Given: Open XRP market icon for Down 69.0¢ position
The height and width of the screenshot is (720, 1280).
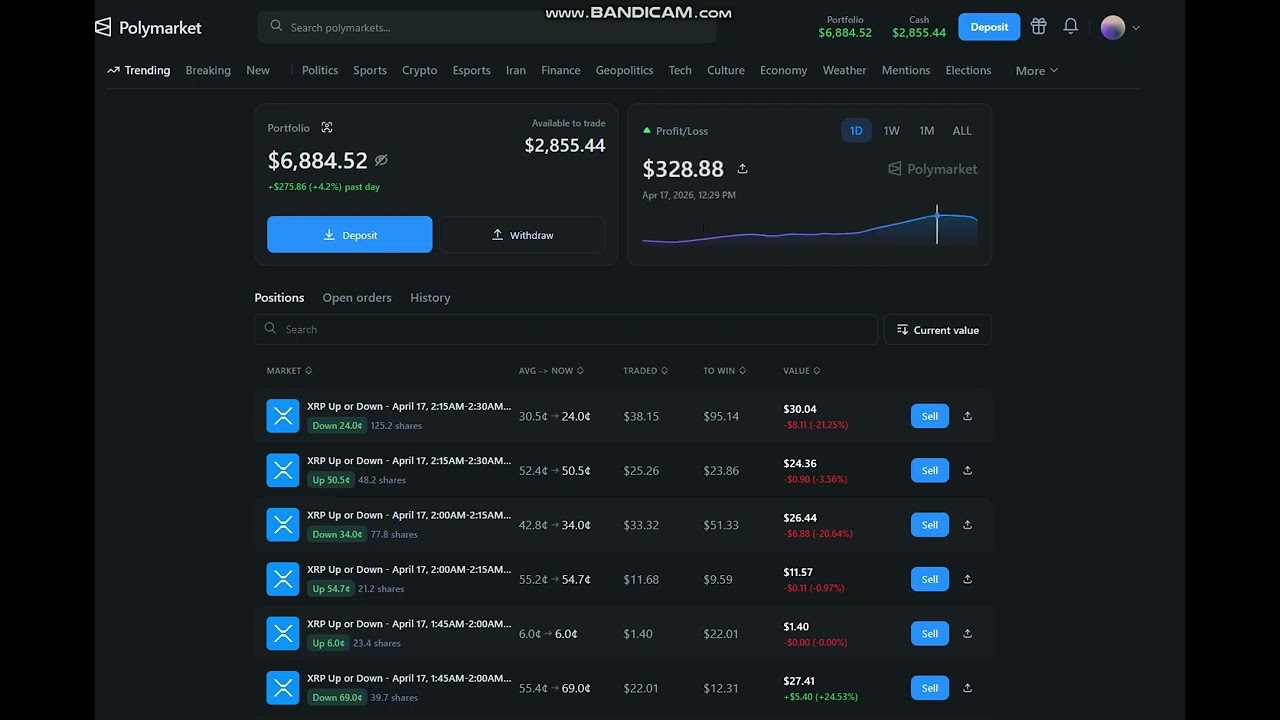Looking at the screenshot, I should click(283, 688).
